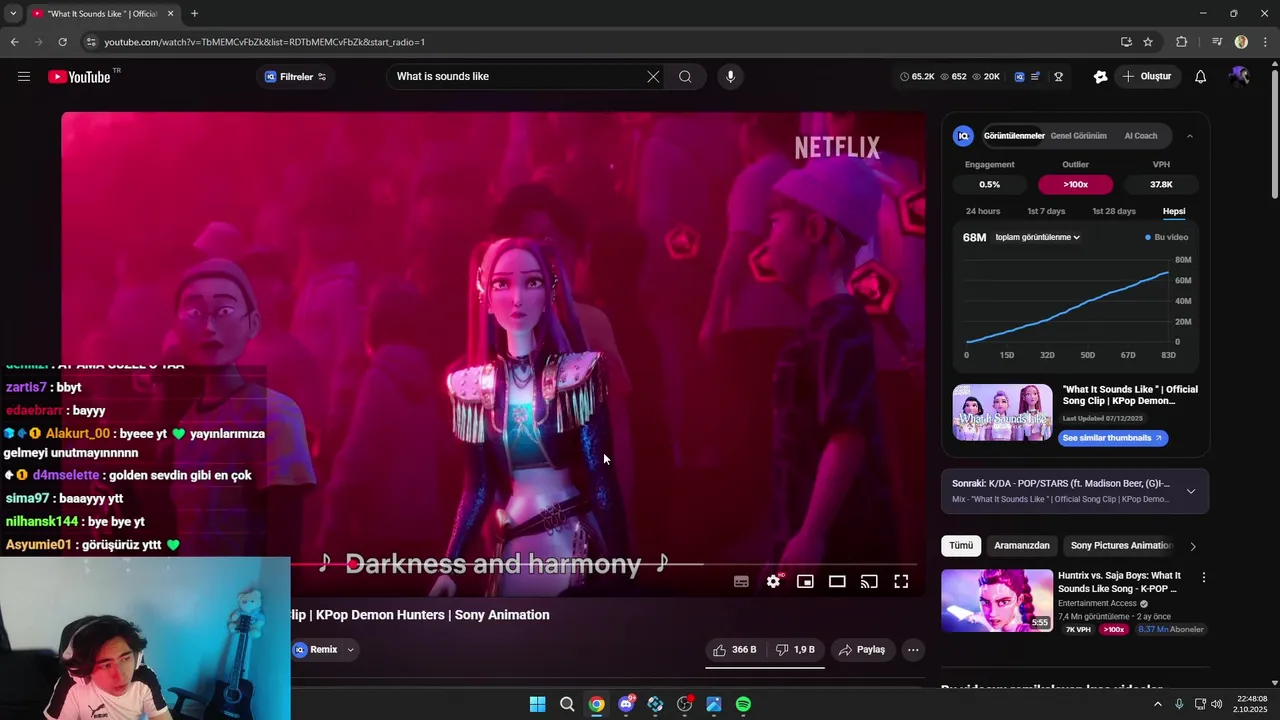Open the player settings gear
1280x720 pixels.
click(x=773, y=582)
